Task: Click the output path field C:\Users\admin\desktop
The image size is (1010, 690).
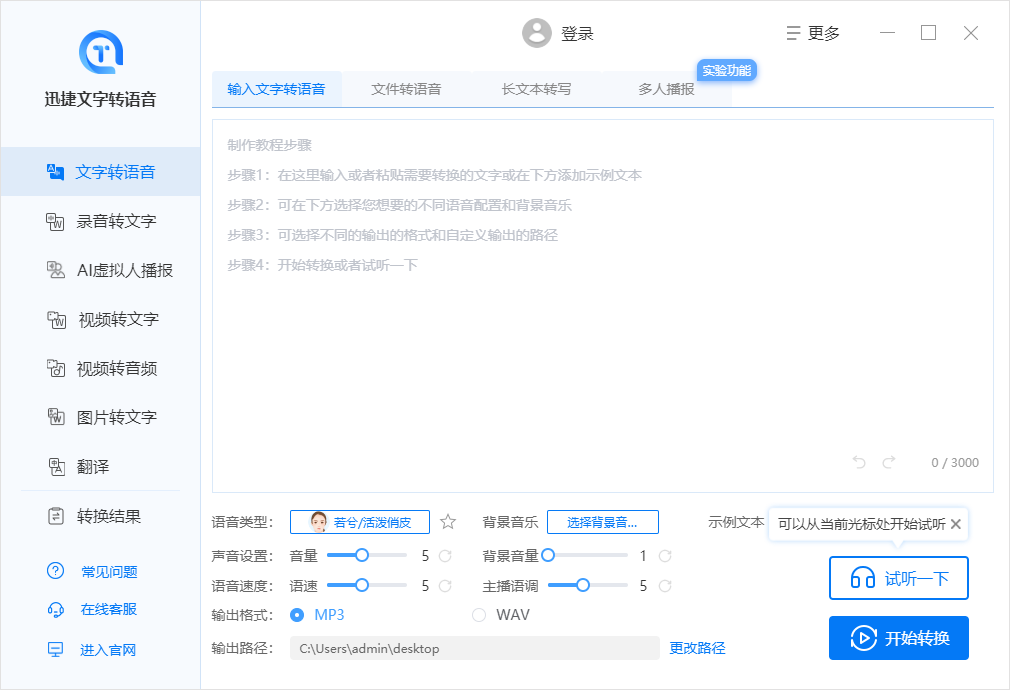Action: (475, 648)
